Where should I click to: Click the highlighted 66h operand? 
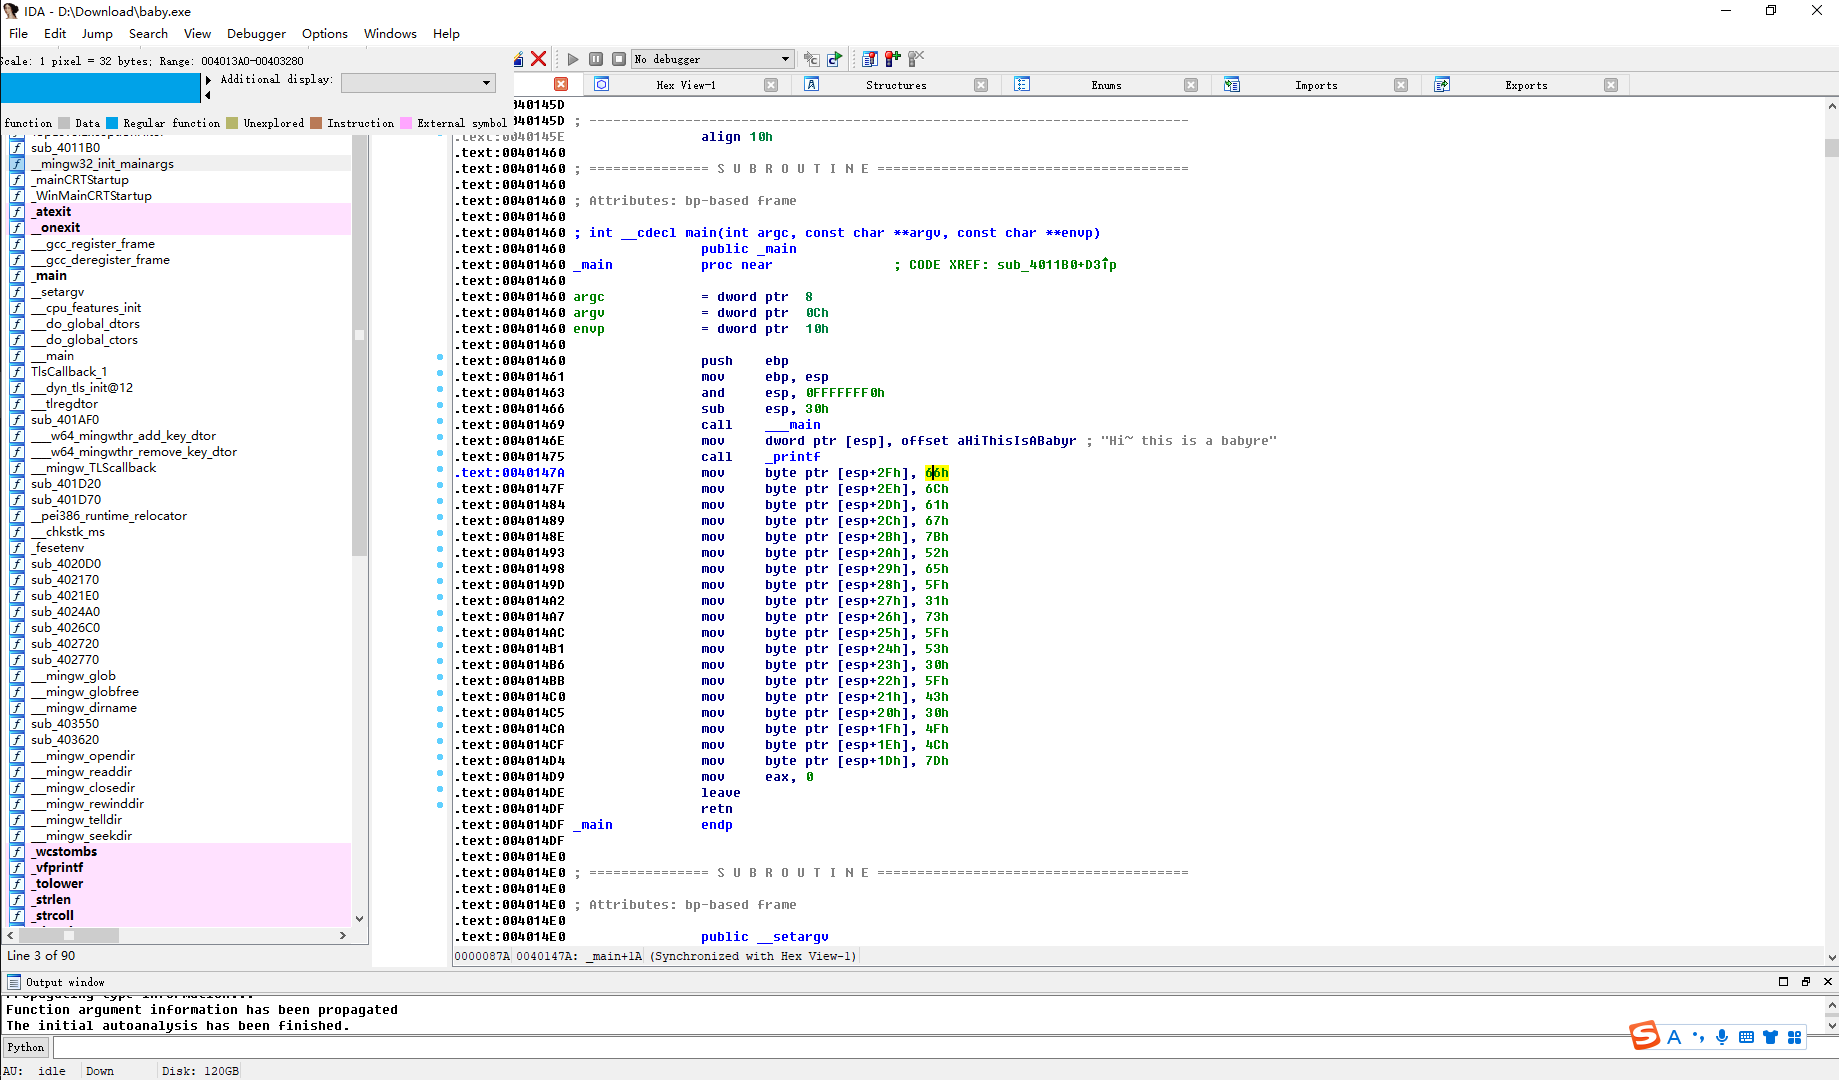[937, 473]
